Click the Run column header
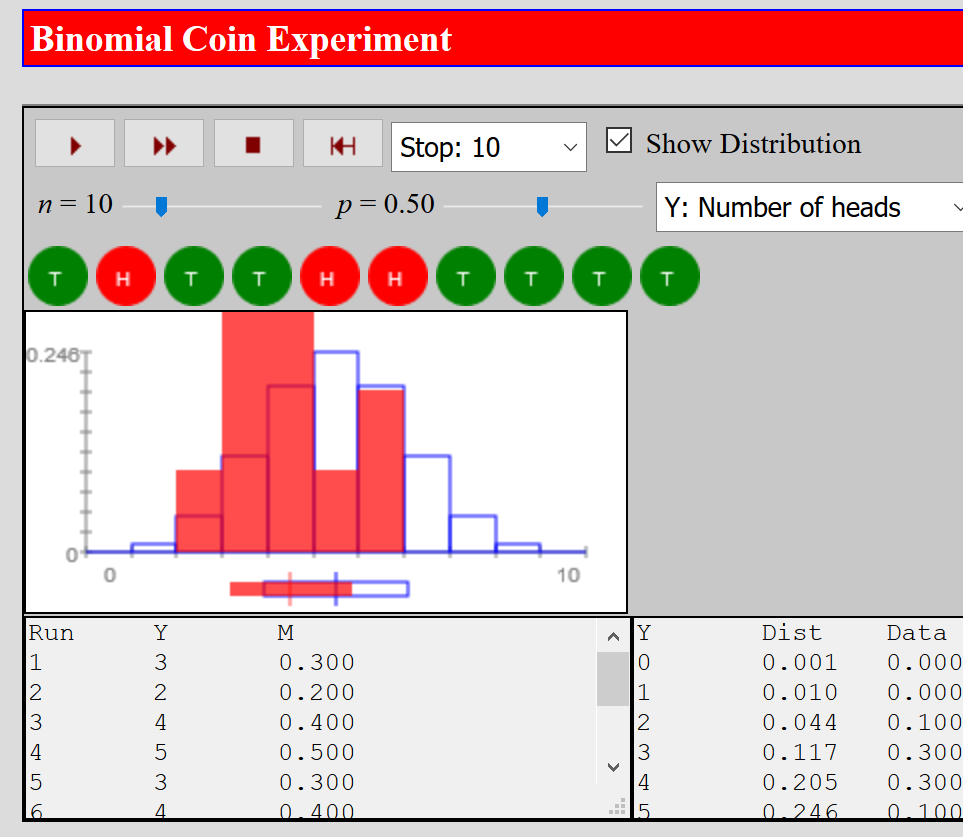963x837 pixels. [x=51, y=633]
